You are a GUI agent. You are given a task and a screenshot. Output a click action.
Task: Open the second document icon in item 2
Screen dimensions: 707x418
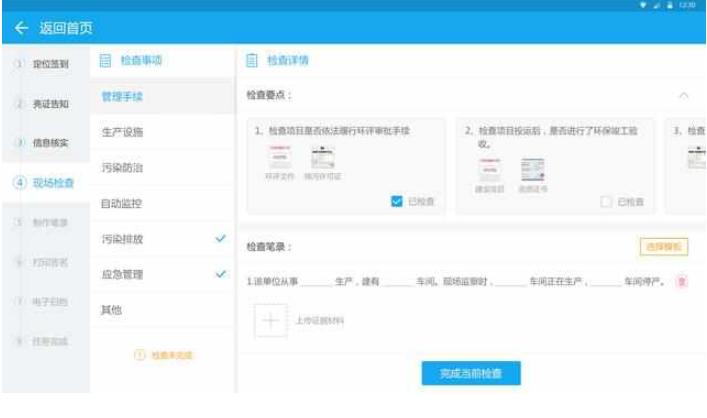tap(532, 170)
